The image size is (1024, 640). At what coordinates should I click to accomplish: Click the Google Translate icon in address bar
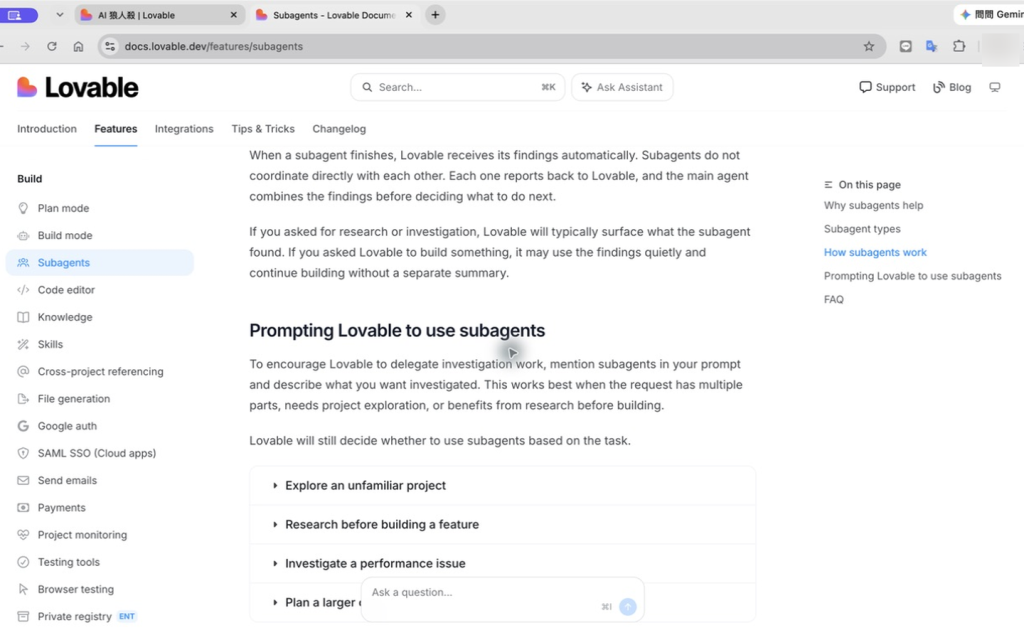[x=932, y=46]
